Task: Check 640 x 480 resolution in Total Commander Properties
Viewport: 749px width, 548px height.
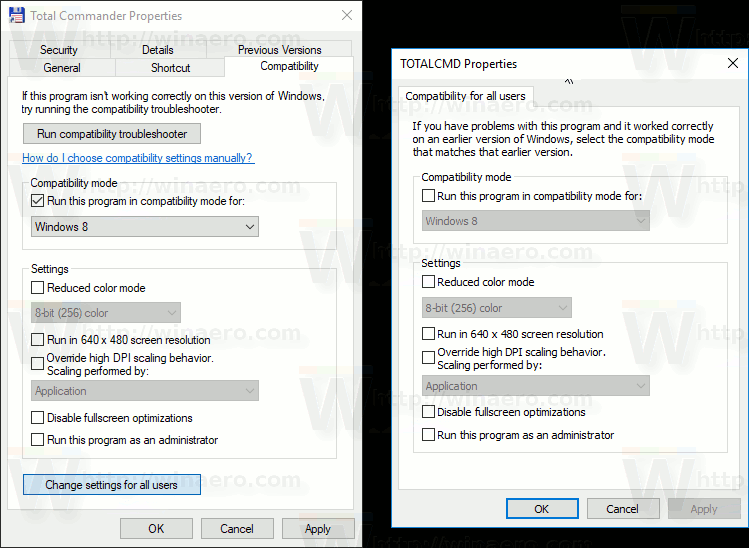Action: coord(38,340)
